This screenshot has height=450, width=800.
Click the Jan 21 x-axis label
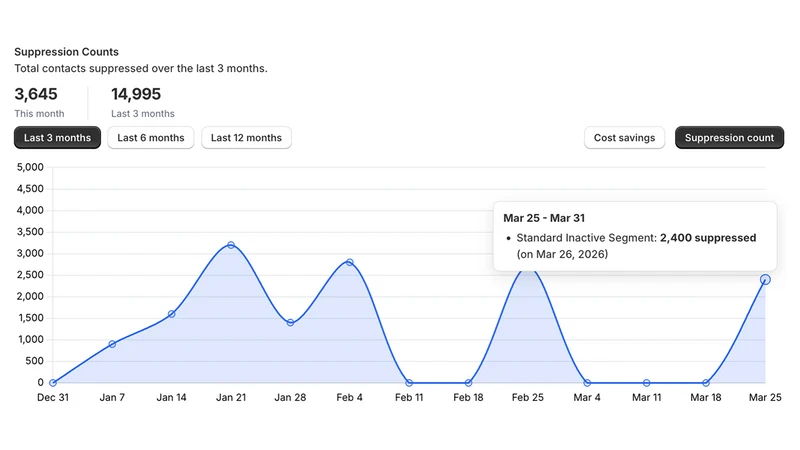[231, 397]
